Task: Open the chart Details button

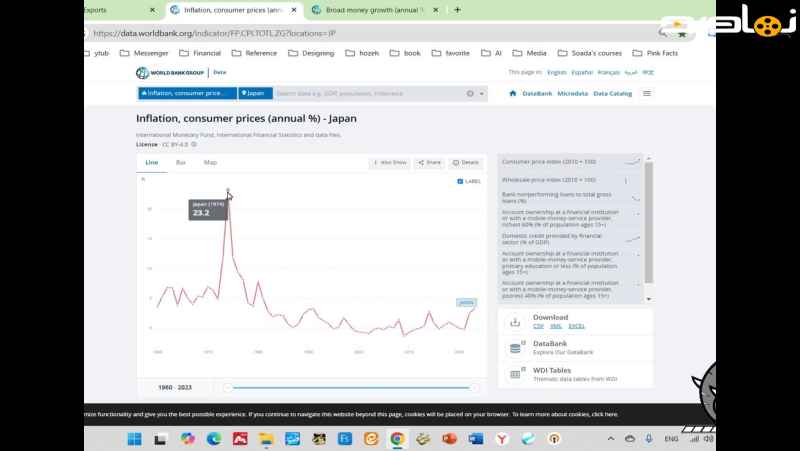Action: [x=465, y=162]
